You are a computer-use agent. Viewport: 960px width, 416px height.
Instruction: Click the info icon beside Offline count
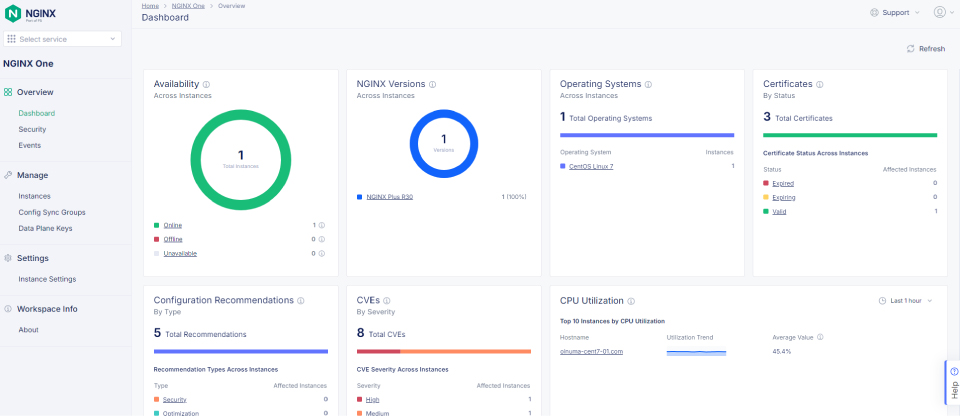click(321, 240)
